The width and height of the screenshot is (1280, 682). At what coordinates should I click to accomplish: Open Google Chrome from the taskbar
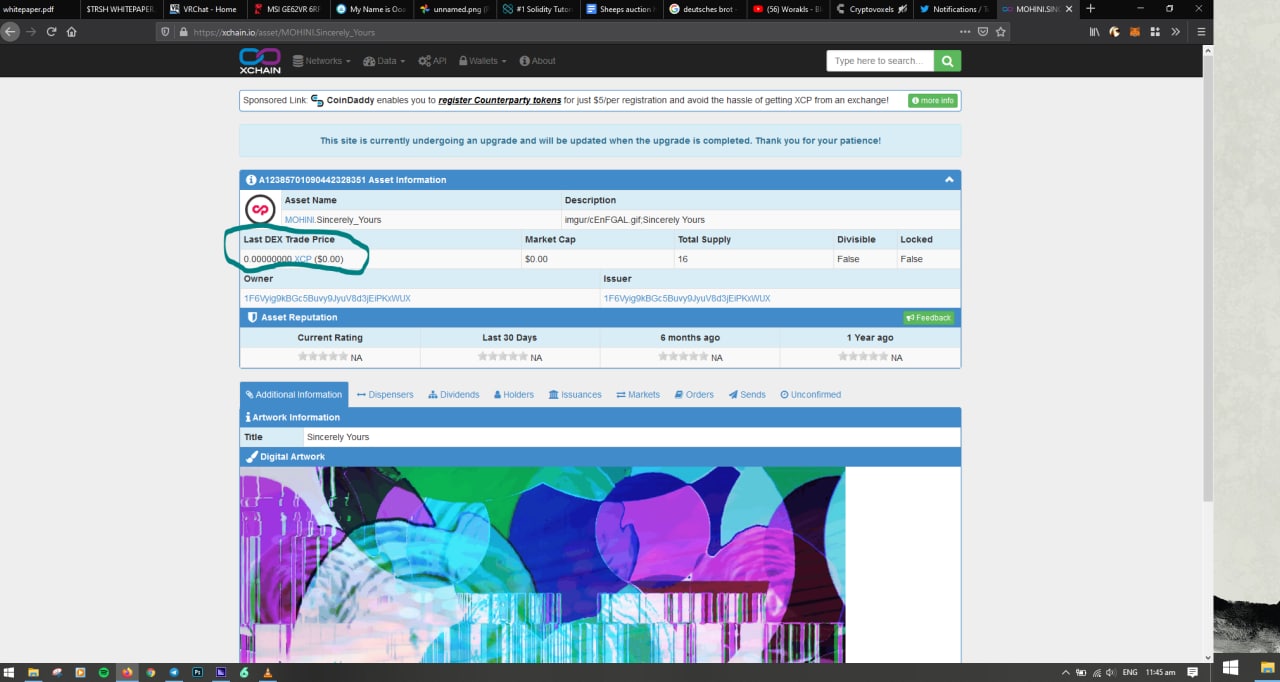tap(150, 672)
